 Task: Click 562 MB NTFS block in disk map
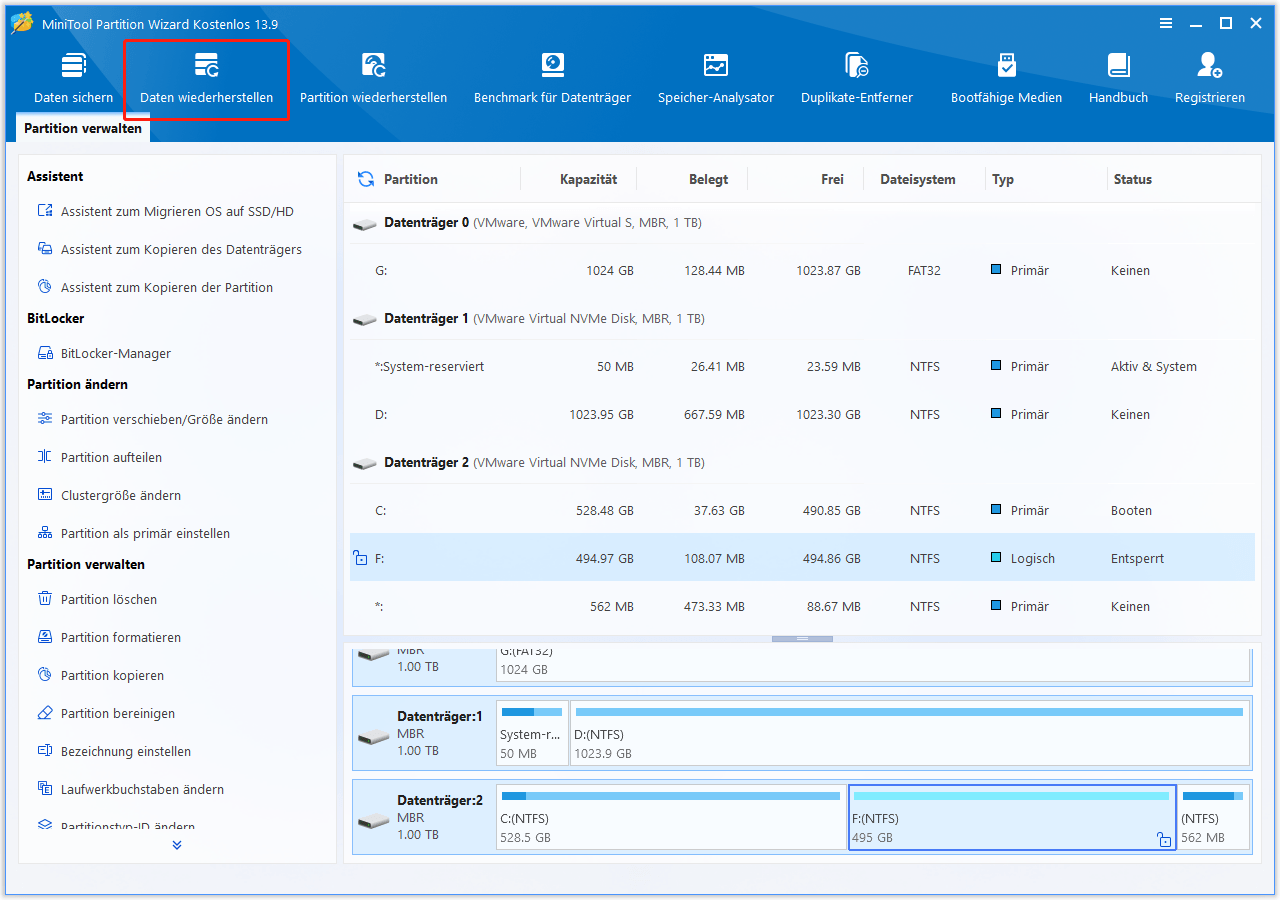click(1213, 817)
